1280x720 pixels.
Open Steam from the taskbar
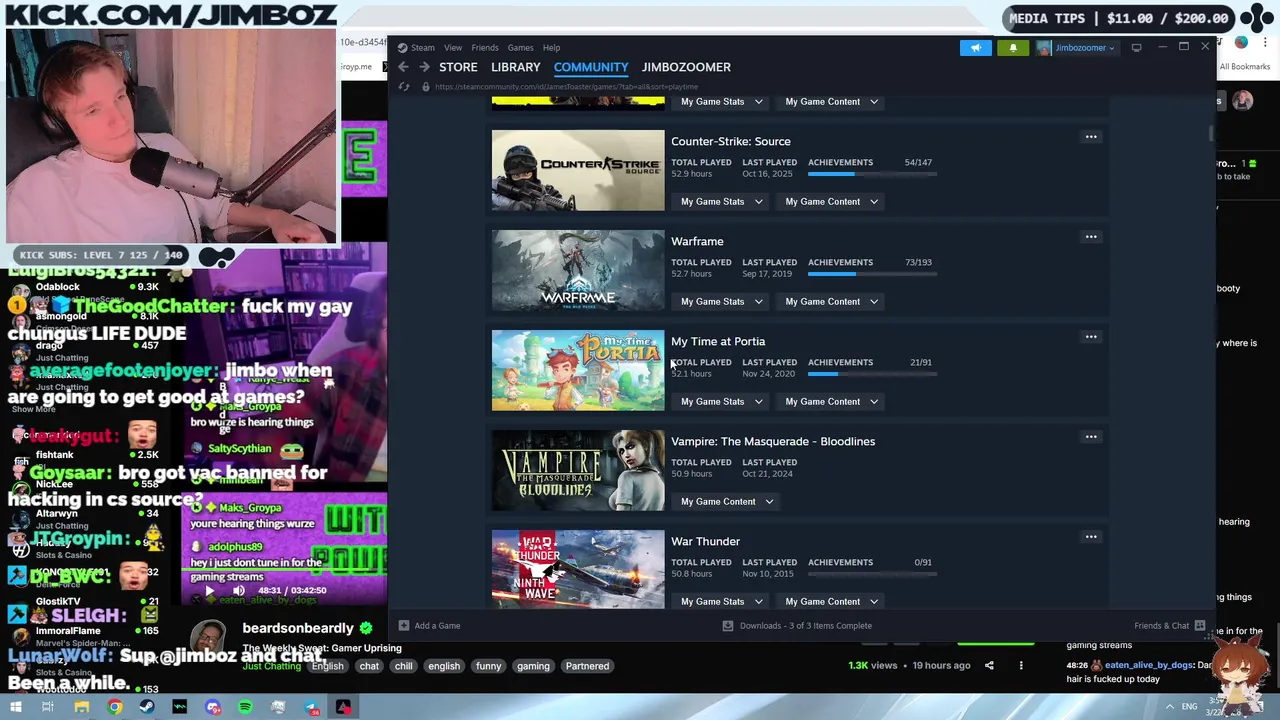147,707
